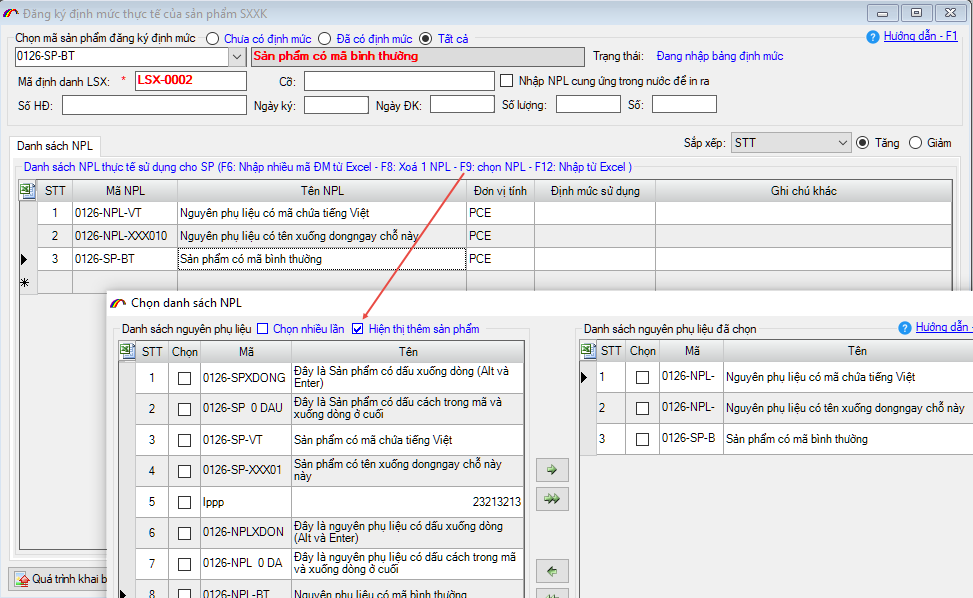Switch to Danh sách NPL tab

tap(54, 146)
